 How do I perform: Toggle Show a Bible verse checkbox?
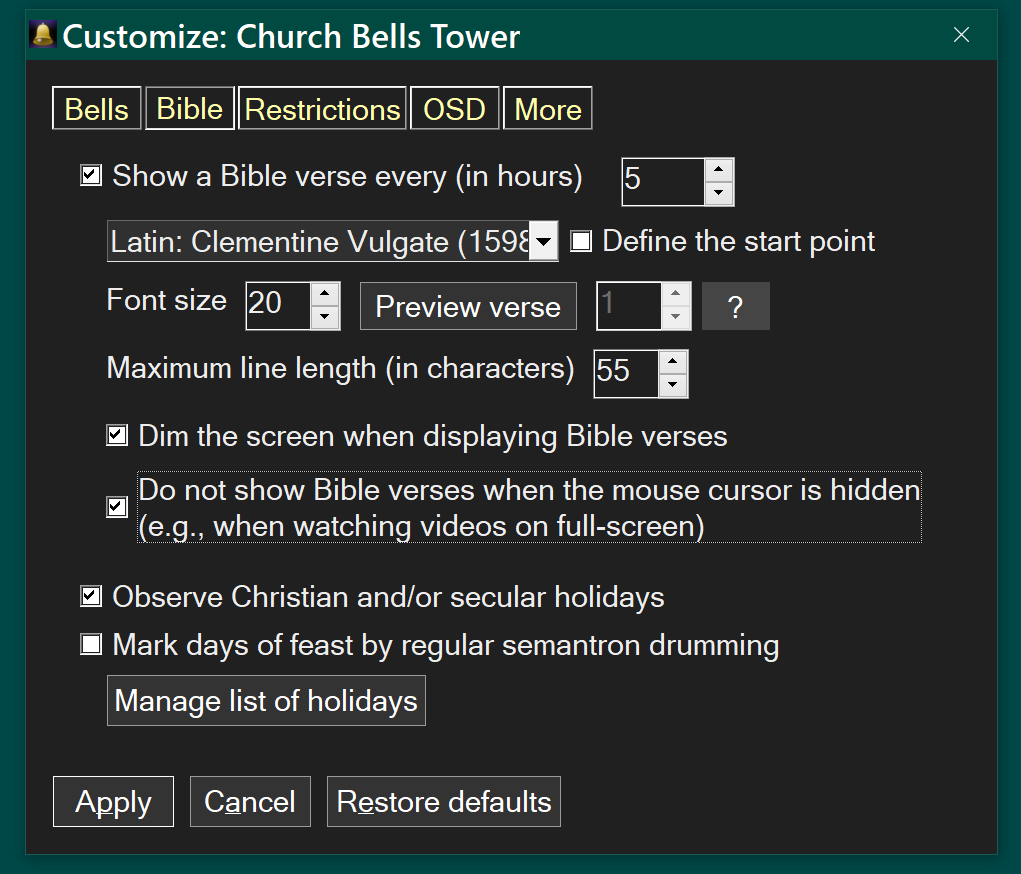91,176
